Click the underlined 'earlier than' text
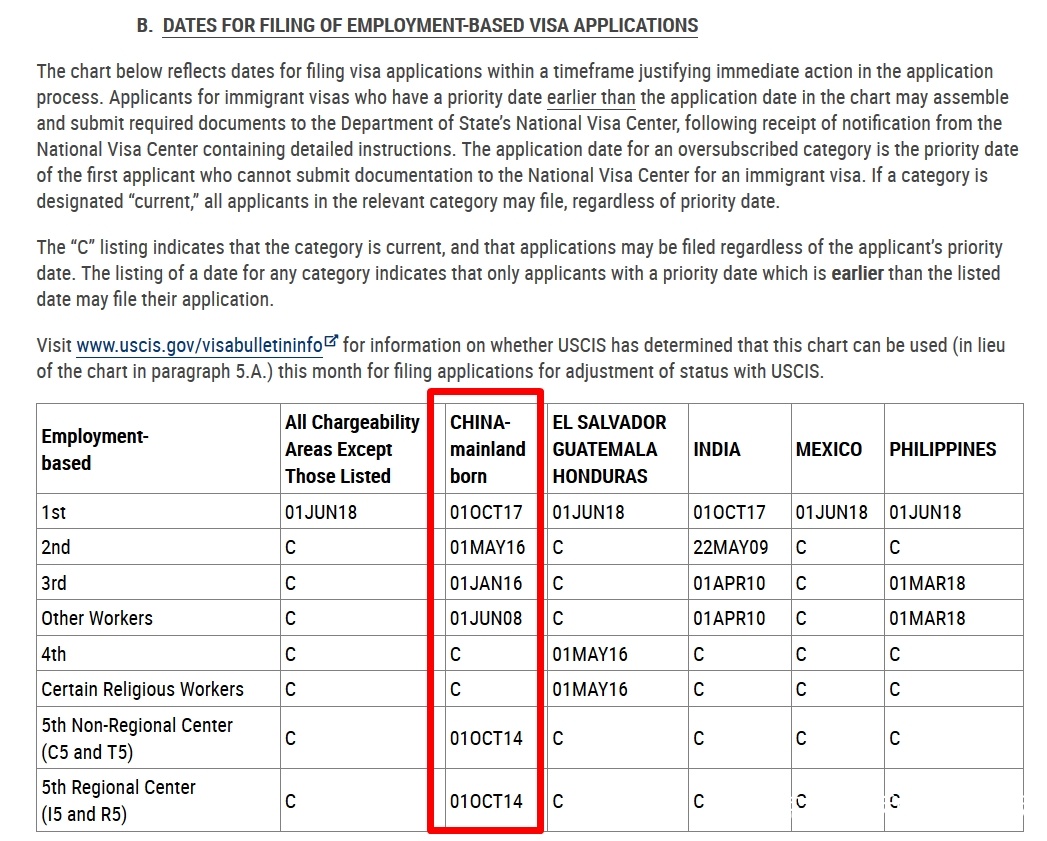1047x841 pixels. (x=591, y=98)
